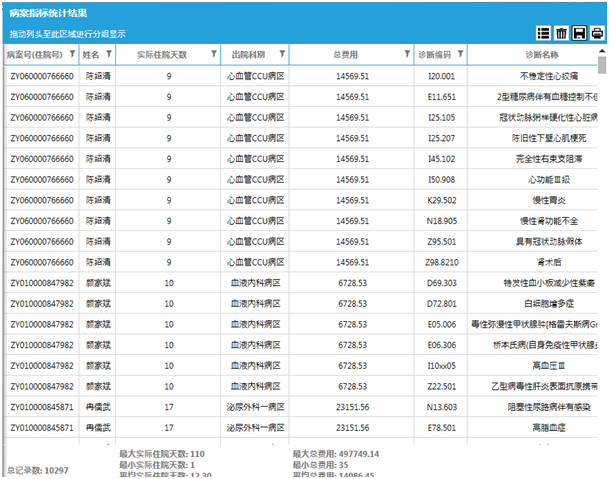This screenshot has height=479, width=609.
Task: Click diagnosis code D69.303 cell
Action: pos(441,283)
